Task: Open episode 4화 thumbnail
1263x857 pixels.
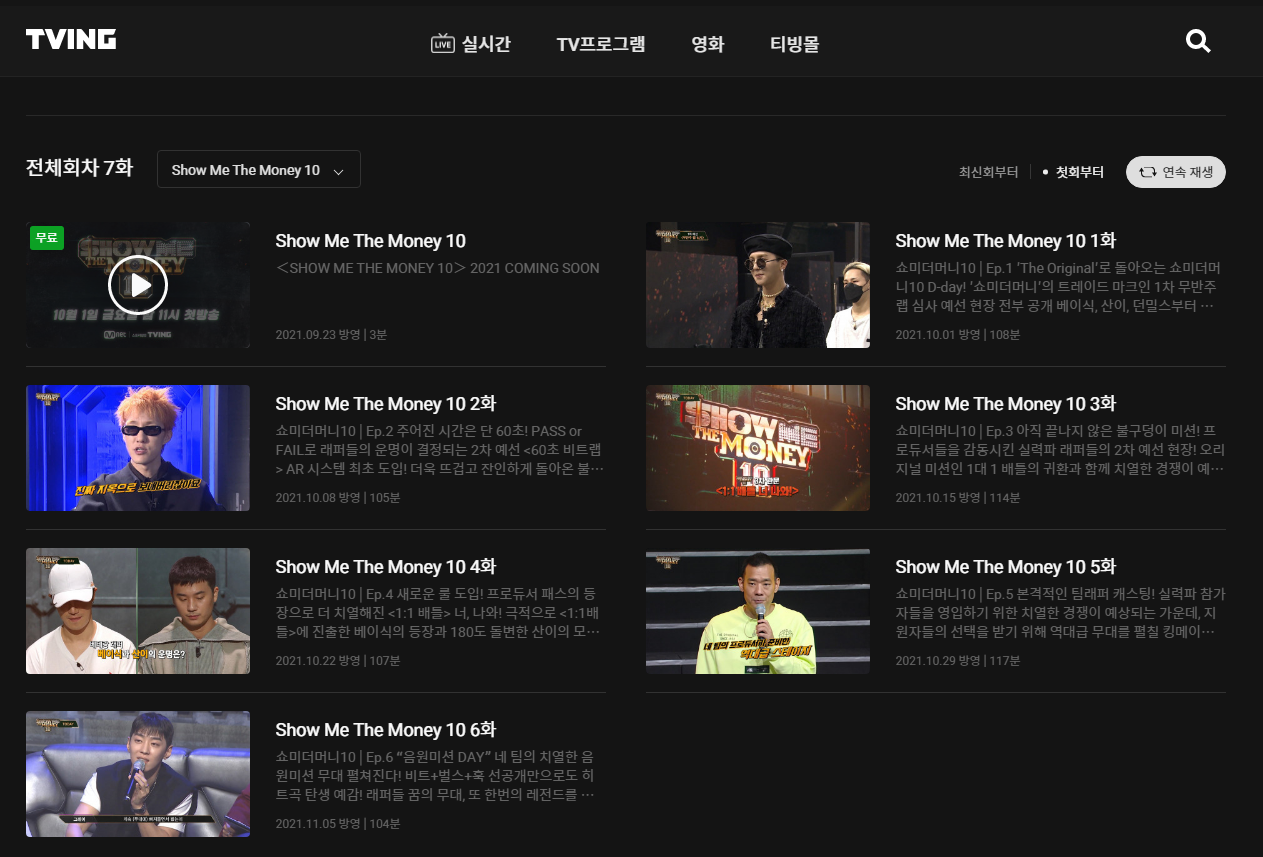Action: [x=138, y=611]
